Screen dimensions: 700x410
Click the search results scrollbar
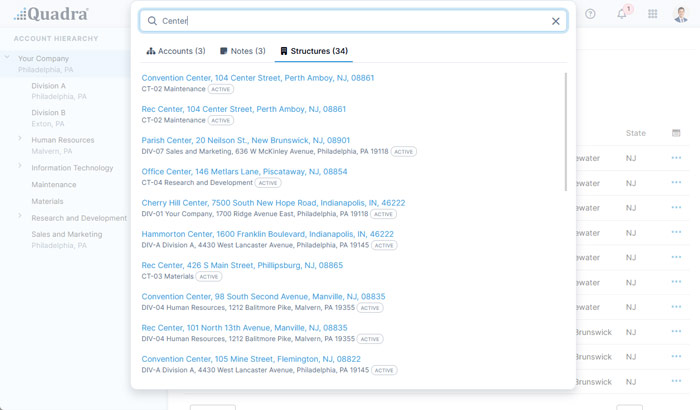[565, 130]
